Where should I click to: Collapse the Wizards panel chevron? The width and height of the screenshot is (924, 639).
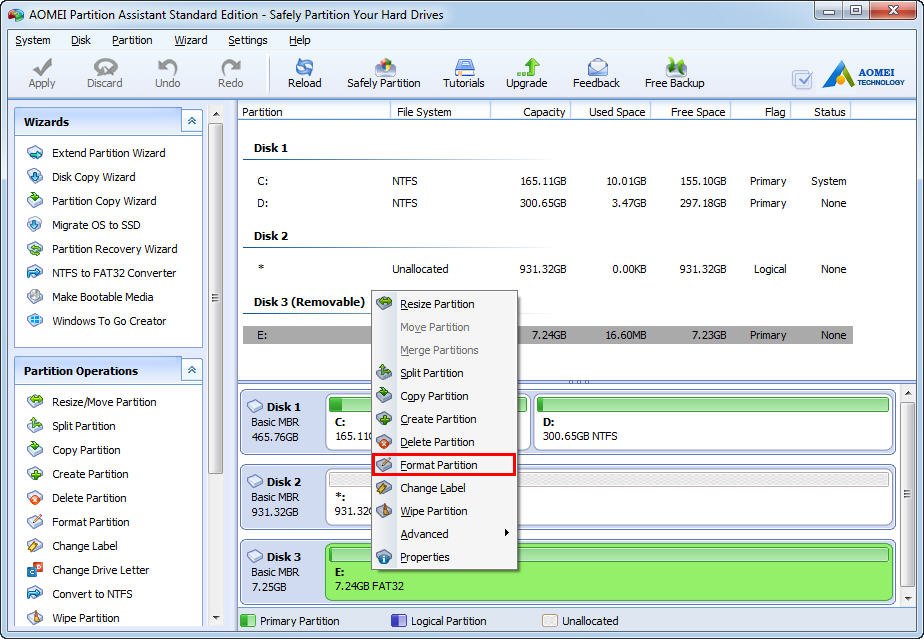coord(192,121)
